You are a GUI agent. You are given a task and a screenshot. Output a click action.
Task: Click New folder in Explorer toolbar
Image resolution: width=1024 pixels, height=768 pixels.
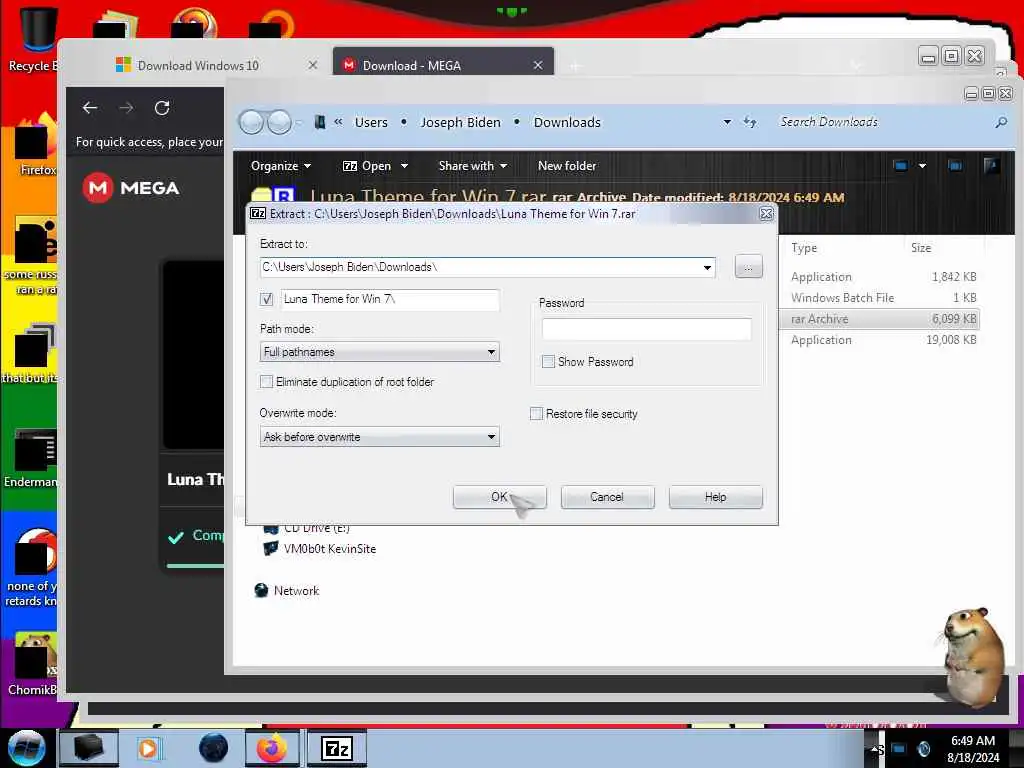567,166
